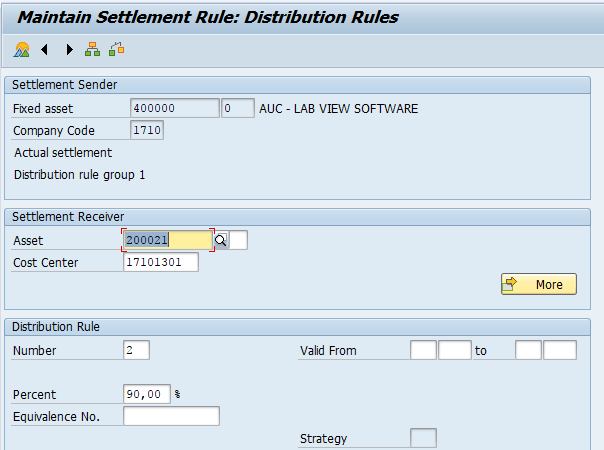
Task: Click the asset subnumber field beside search help
Action: coord(238,240)
